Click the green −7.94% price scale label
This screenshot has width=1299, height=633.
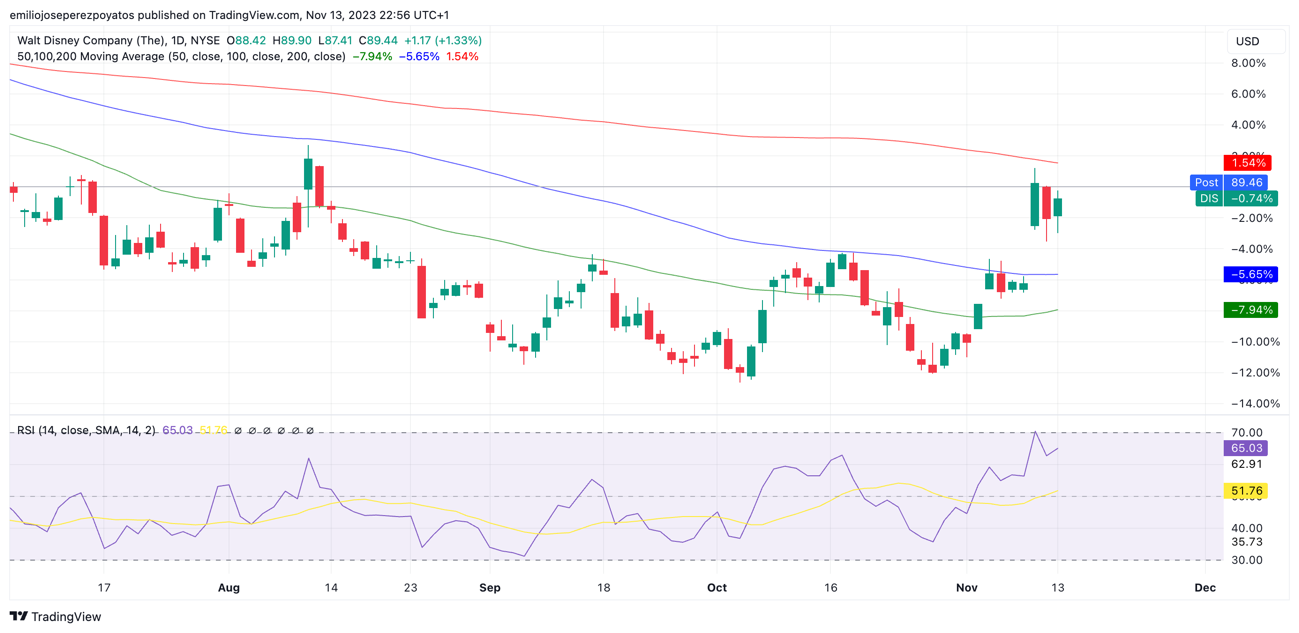1249,310
